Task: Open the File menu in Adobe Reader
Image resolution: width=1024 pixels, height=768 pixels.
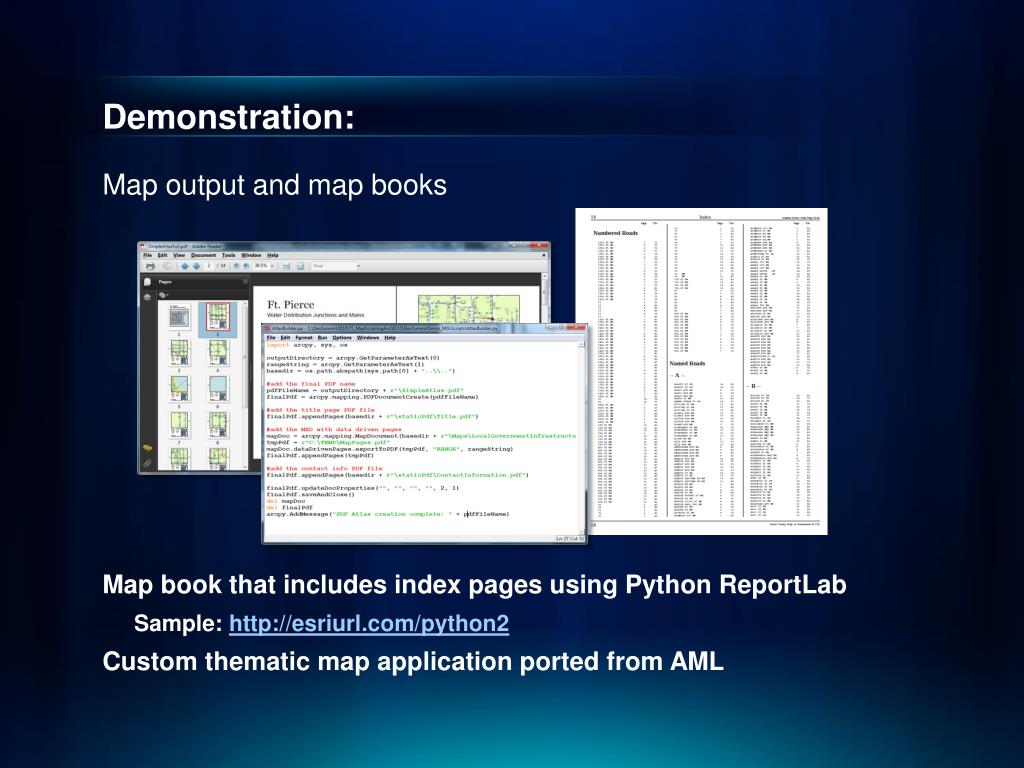Action: pos(147,255)
